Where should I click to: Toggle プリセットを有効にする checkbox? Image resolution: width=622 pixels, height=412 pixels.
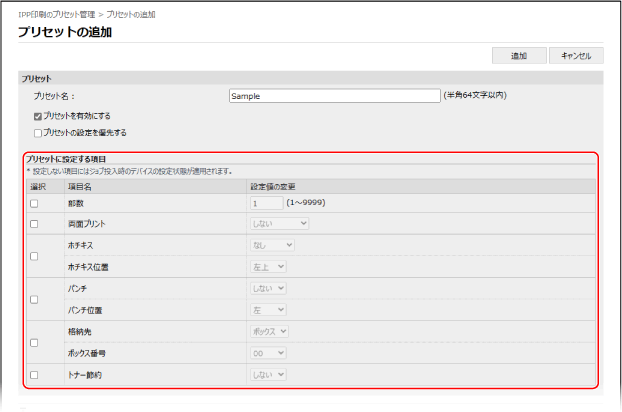click(x=38, y=116)
